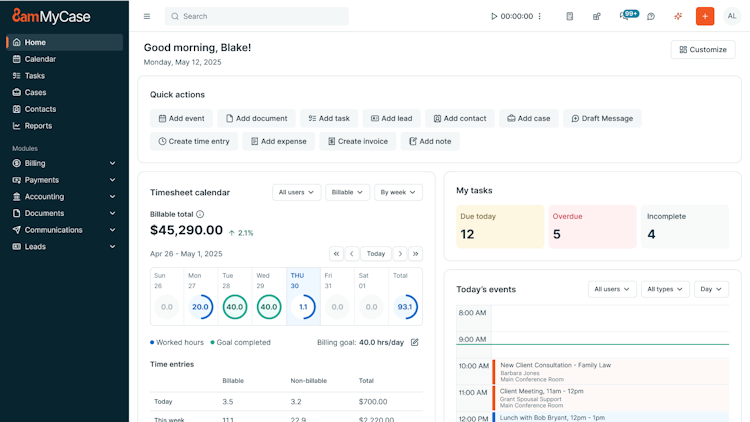
Task: Click Billable total info icon
Action: click(200, 214)
